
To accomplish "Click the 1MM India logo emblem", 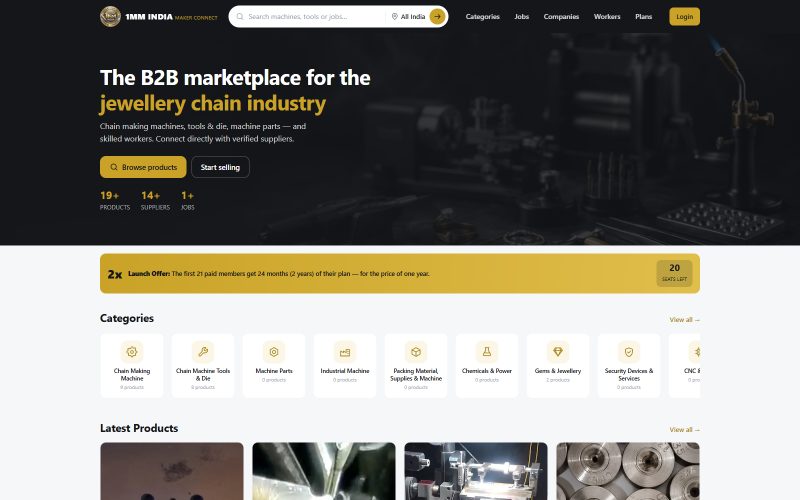I will pos(110,16).
